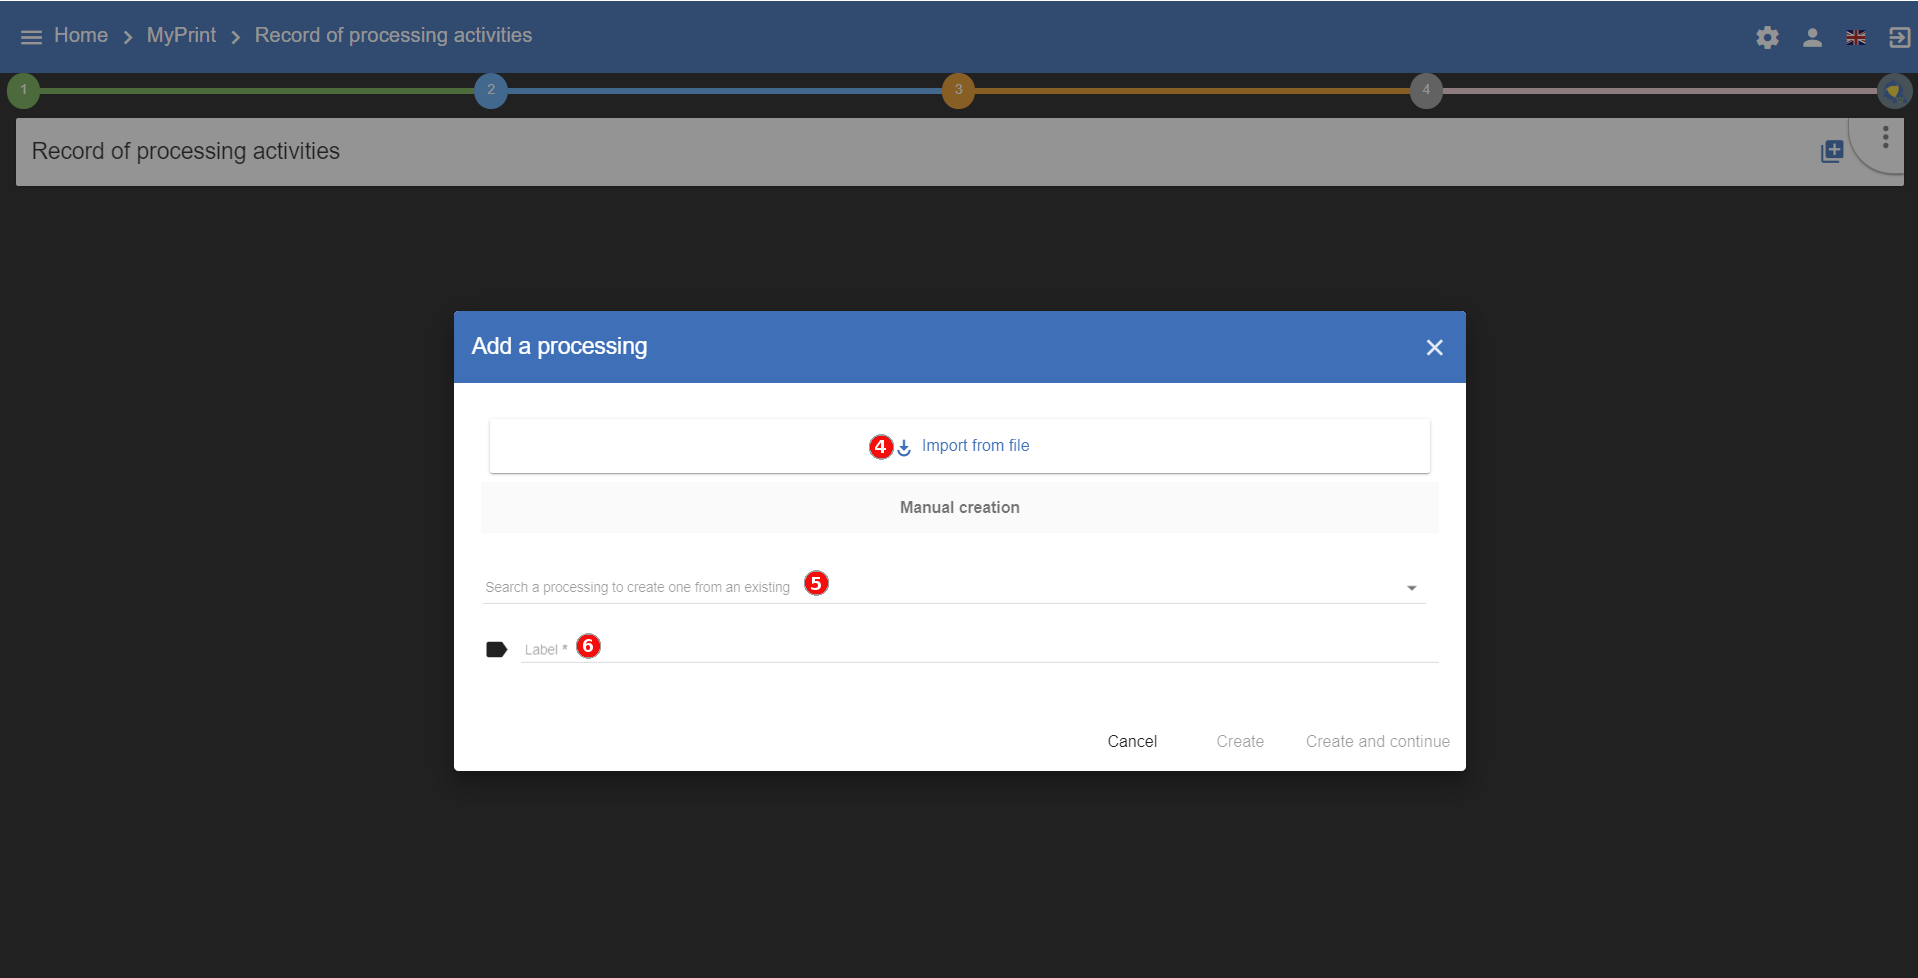1918x978 pixels.
Task: Select step 4 in the progress stepper
Action: [x=1427, y=90]
